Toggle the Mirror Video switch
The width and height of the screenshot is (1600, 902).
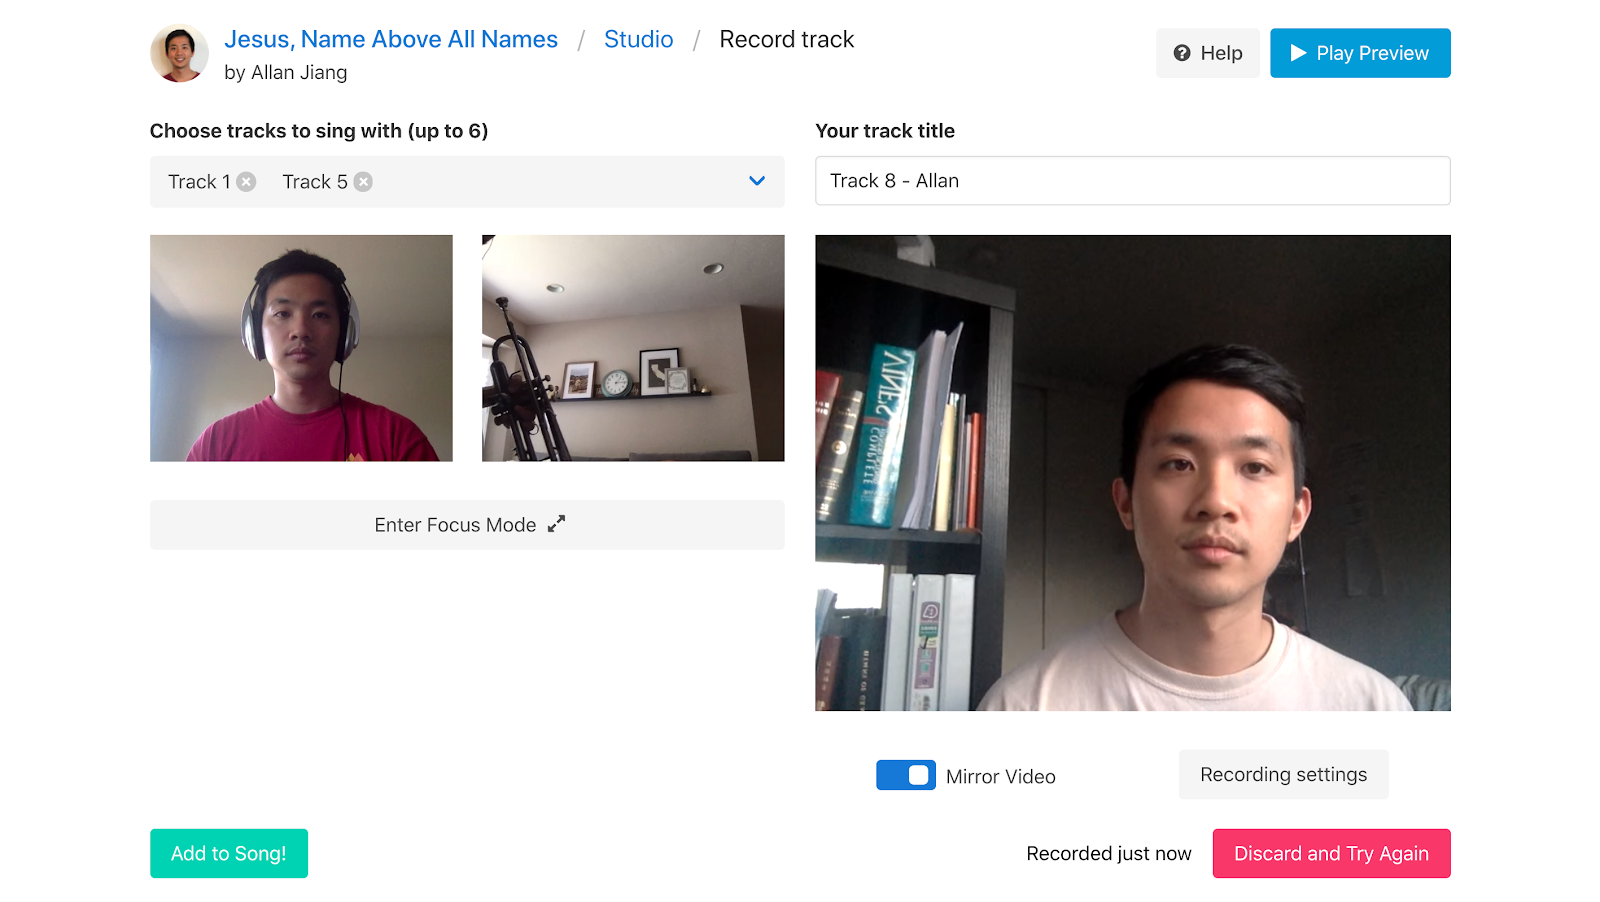(906, 775)
